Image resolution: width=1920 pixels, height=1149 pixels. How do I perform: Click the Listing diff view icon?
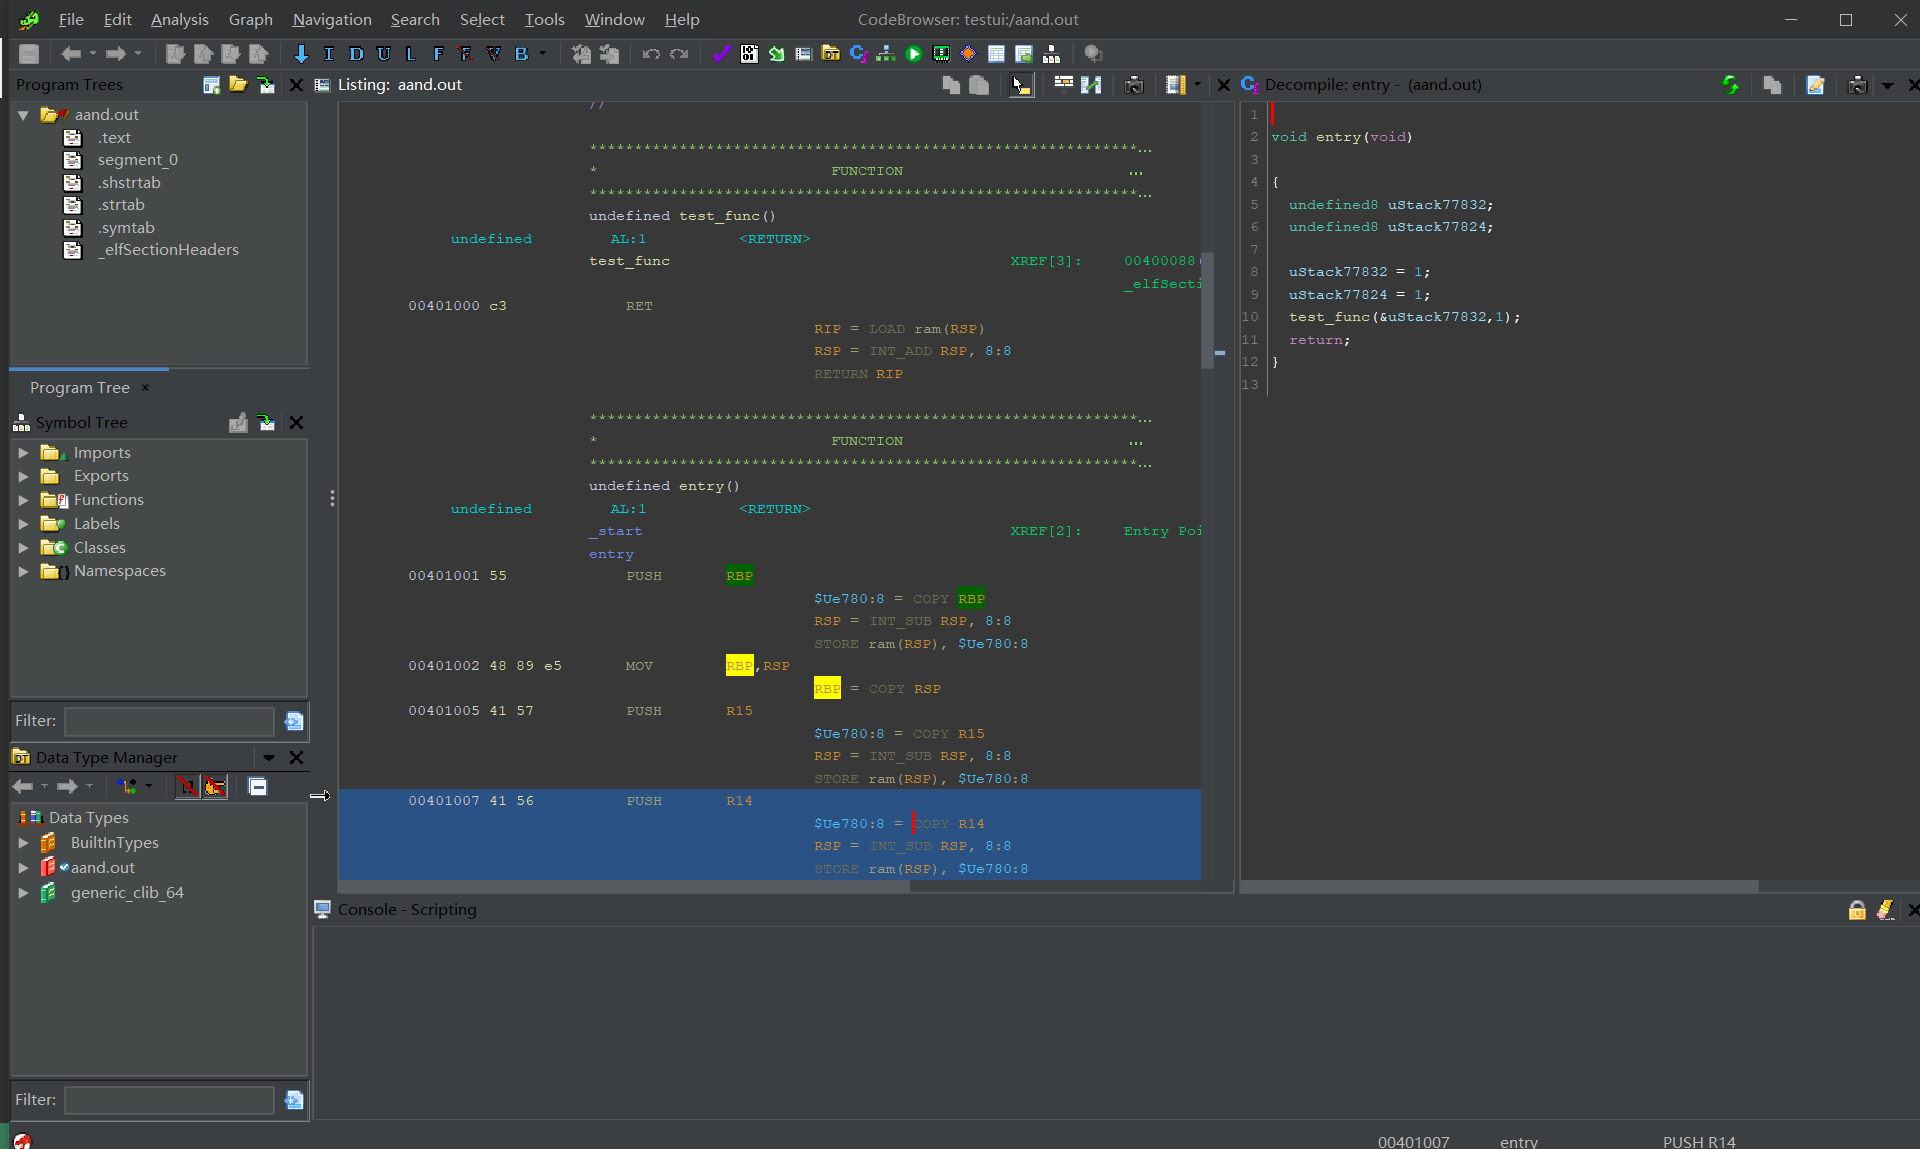[x=1091, y=85]
